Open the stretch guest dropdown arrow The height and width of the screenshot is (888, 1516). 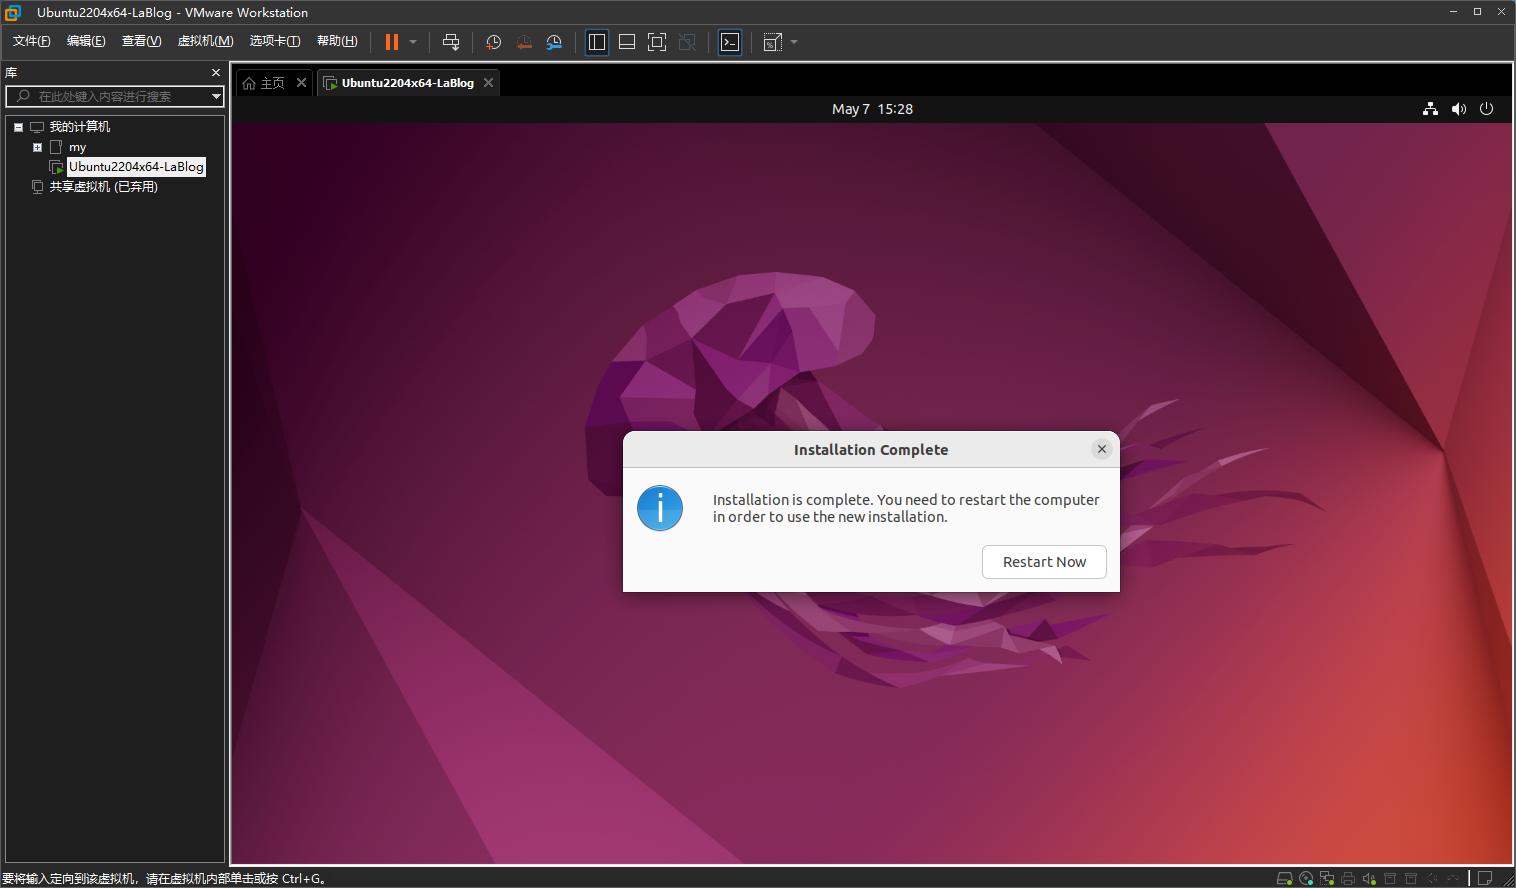(794, 42)
